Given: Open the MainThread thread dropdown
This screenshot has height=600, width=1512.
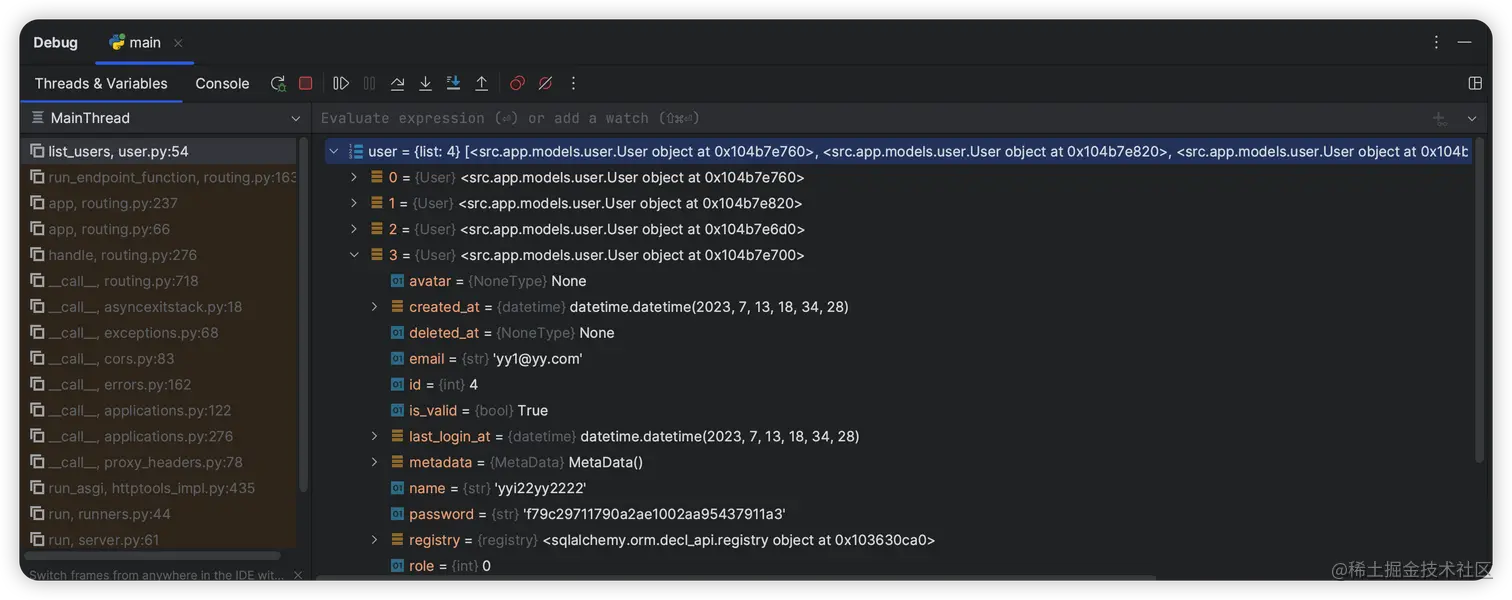Looking at the screenshot, I should point(165,118).
